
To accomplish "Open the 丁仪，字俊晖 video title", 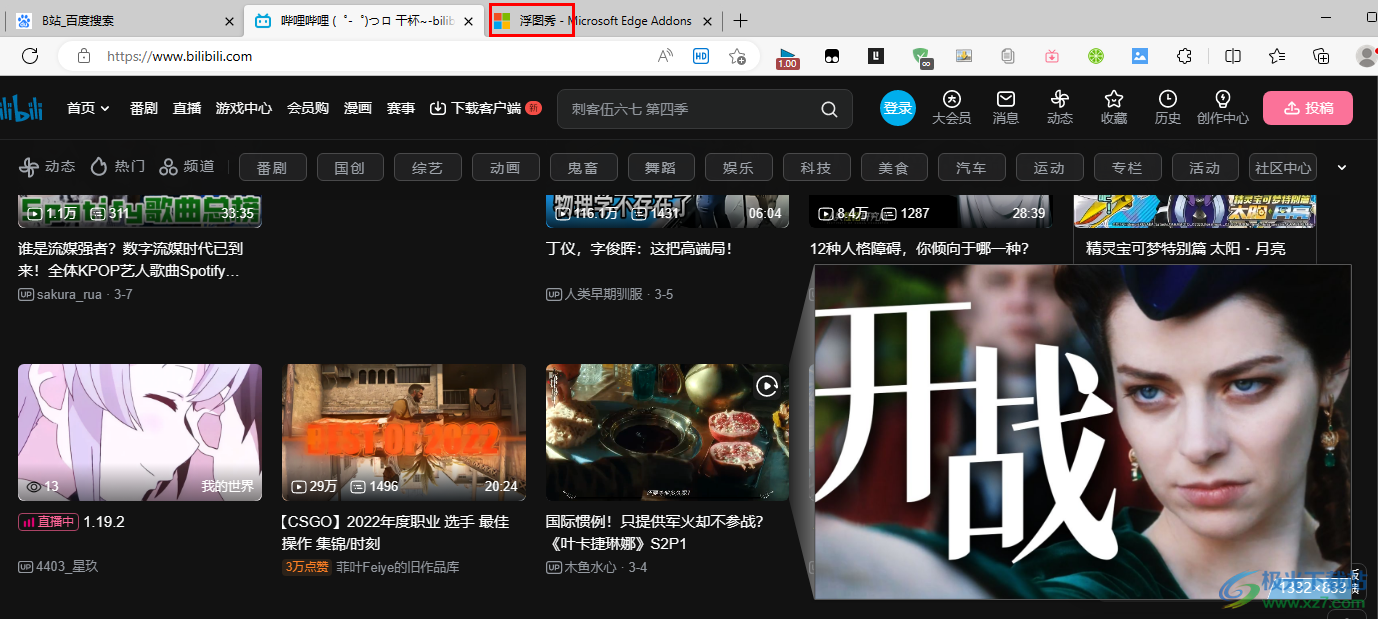I will point(639,248).
